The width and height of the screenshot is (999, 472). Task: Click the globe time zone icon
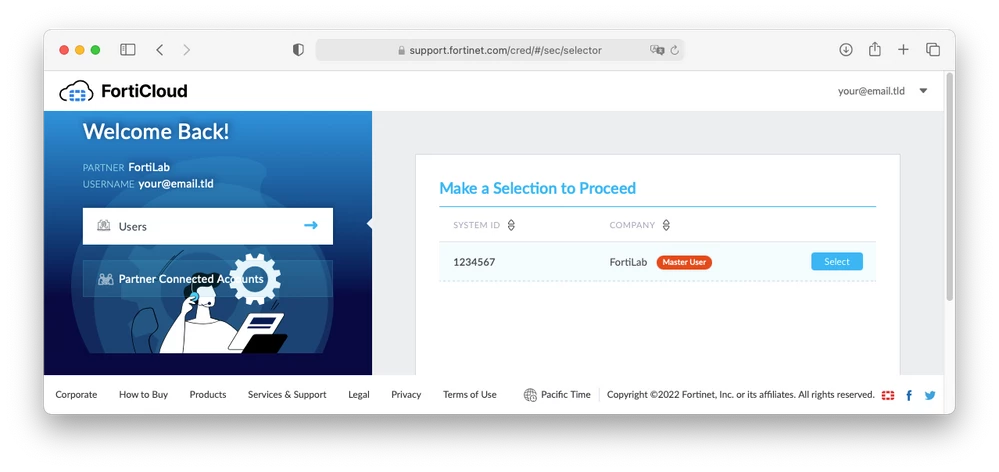pyautogui.click(x=530, y=395)
